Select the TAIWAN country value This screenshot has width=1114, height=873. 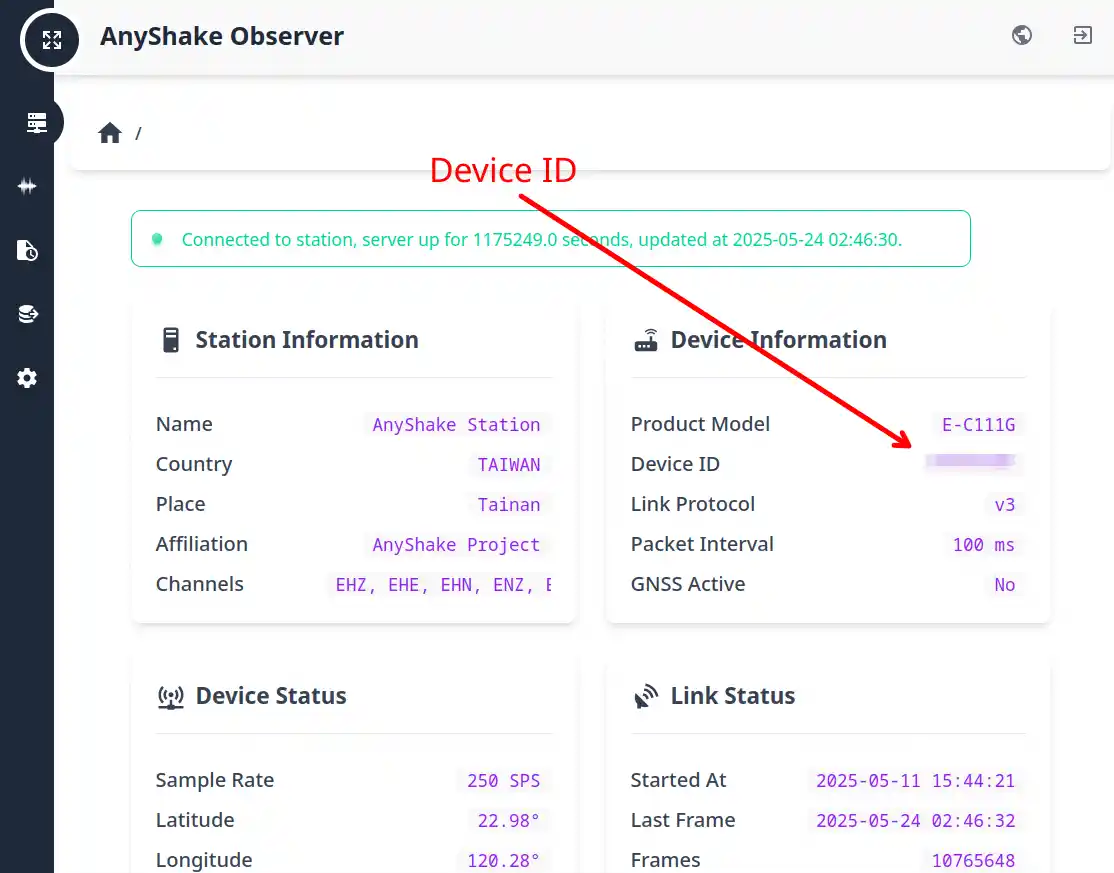coord(509,465)
